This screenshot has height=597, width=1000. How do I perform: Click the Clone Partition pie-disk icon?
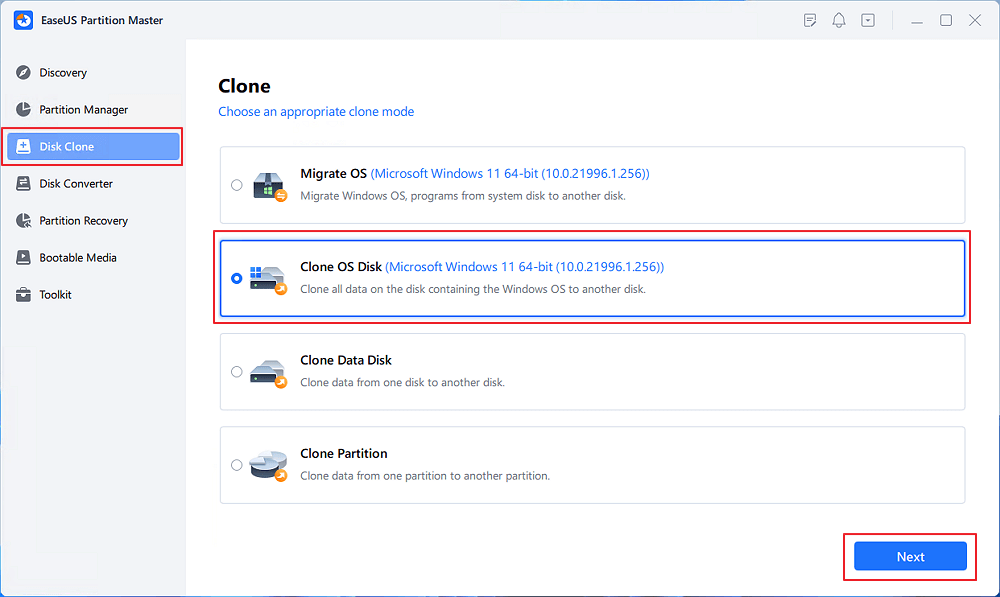tap(268, 466)
